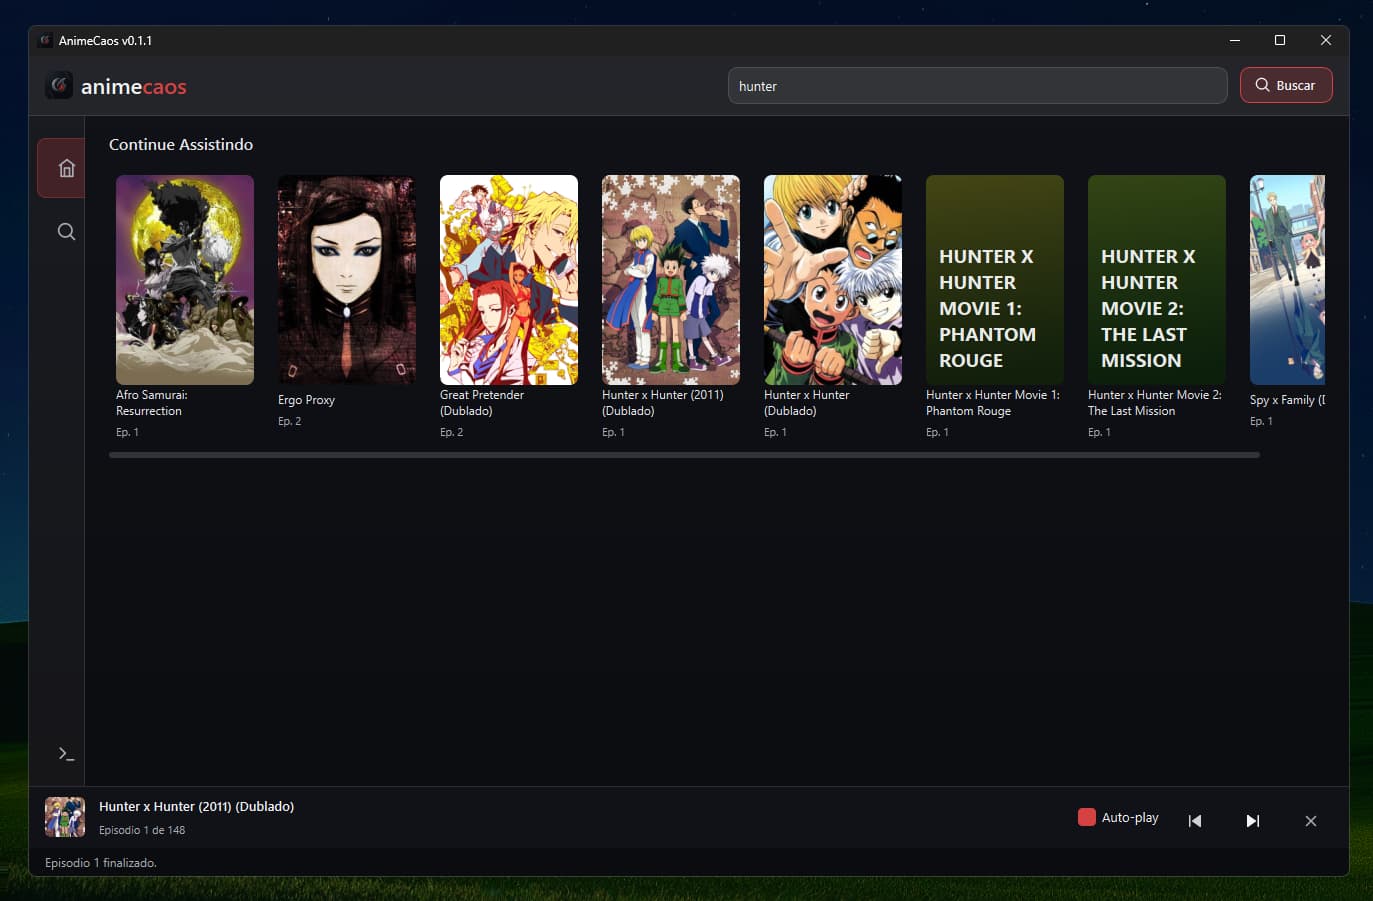This screenshot has width=1373, height=901.
Task: Go back to the previous episode
Action: (x=1194, y=820)
